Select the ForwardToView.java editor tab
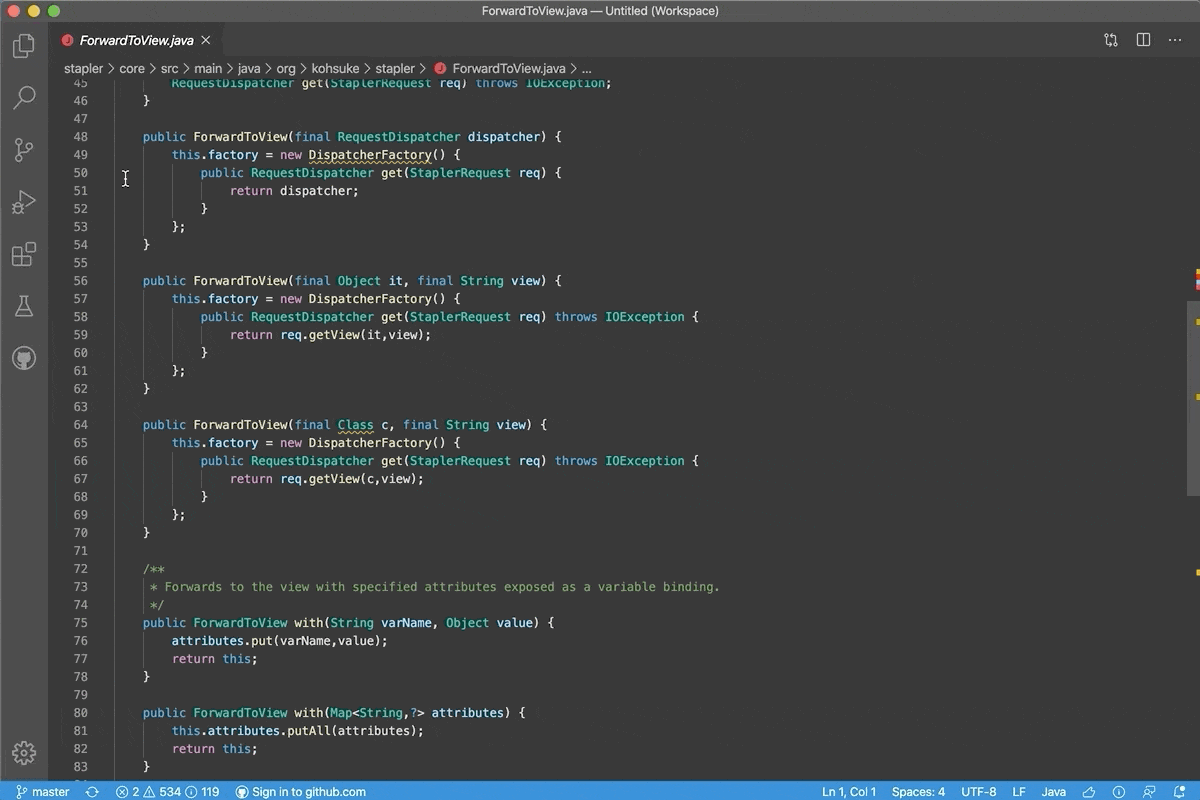Viewport: 1200px width, 800px height. point(136,41)
